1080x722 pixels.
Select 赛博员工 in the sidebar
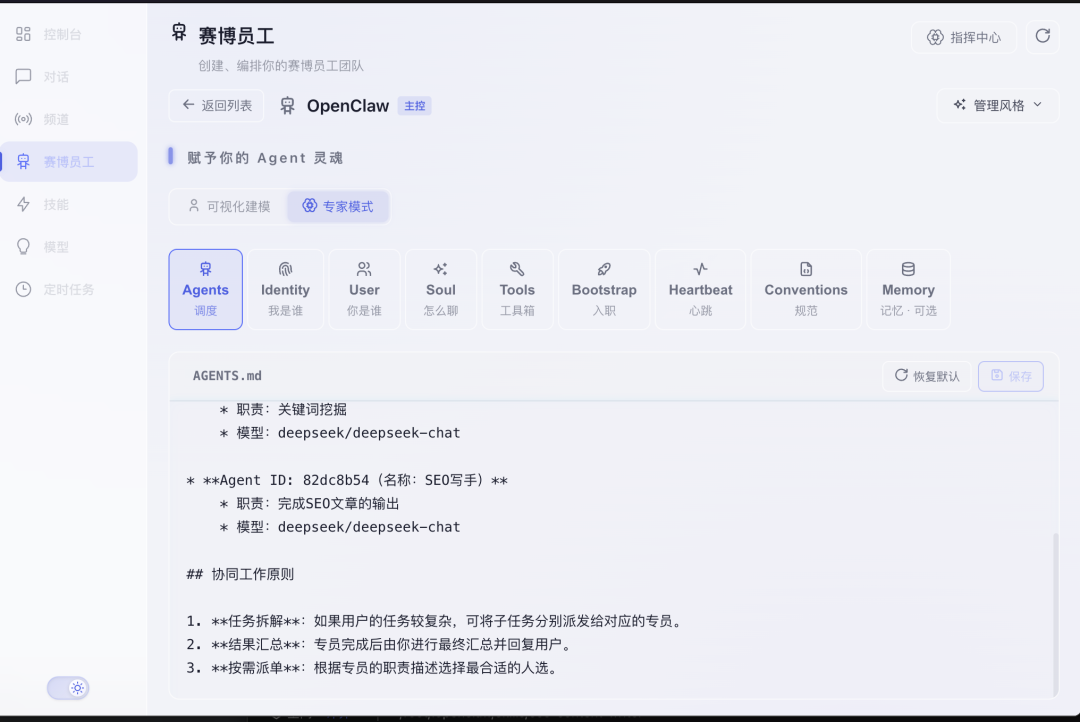click(x=69, y=162)
